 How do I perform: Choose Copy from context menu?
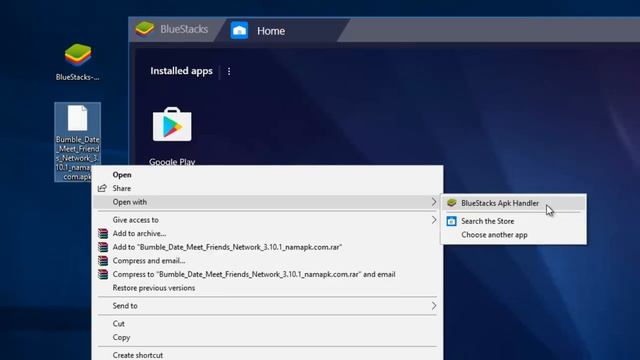click(121, 338)
